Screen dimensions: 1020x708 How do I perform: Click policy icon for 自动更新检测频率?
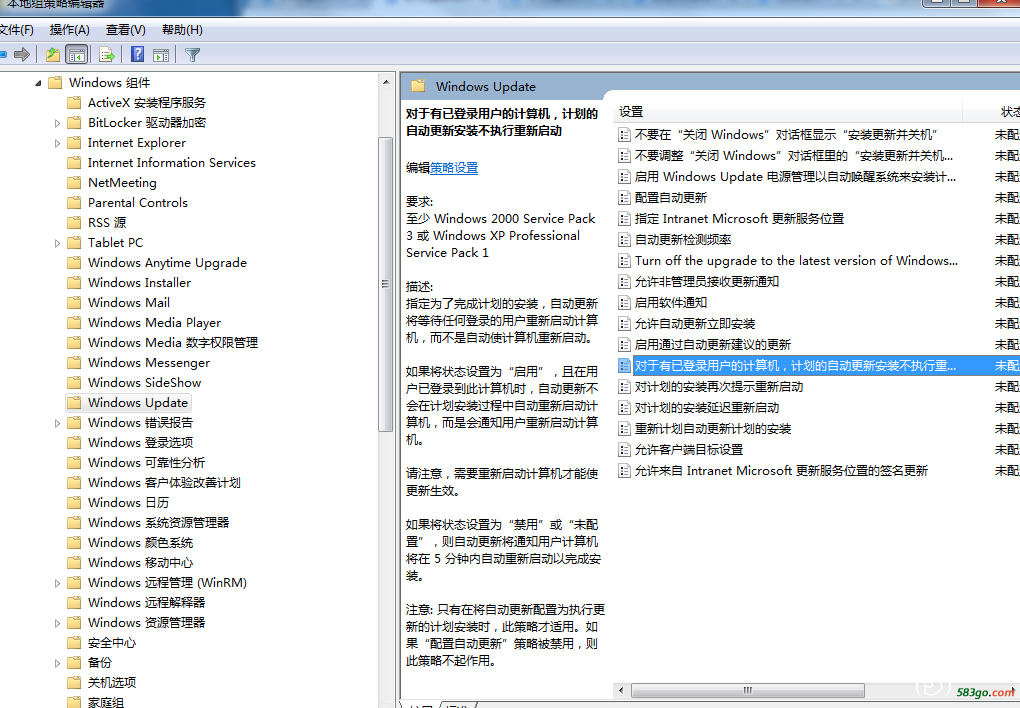tap(624, 239)
